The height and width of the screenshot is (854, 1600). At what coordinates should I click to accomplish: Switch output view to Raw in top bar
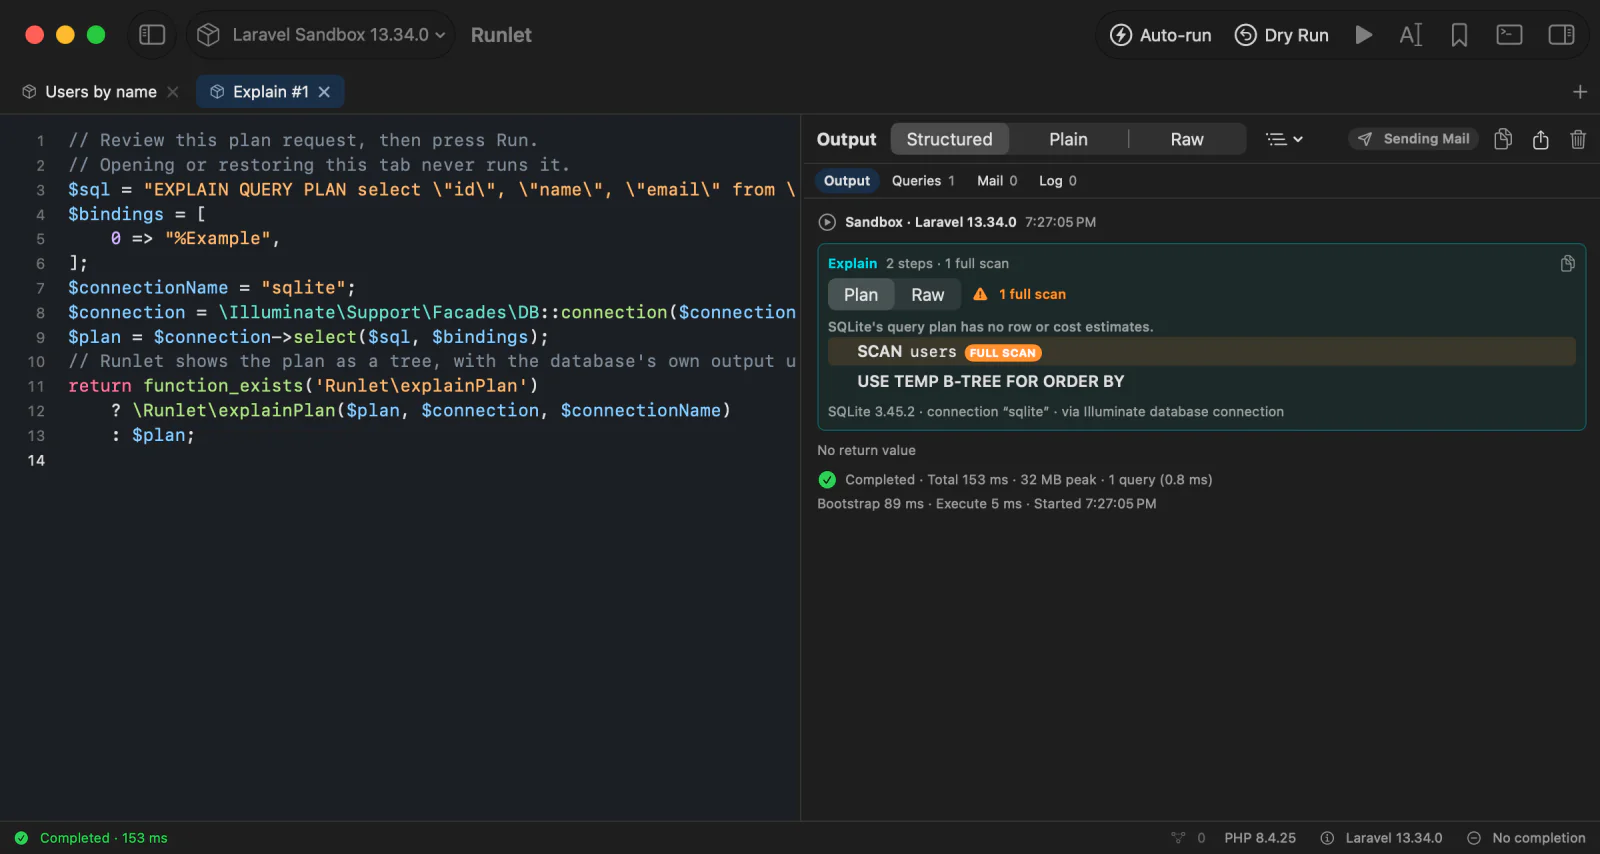(1187, 139)
